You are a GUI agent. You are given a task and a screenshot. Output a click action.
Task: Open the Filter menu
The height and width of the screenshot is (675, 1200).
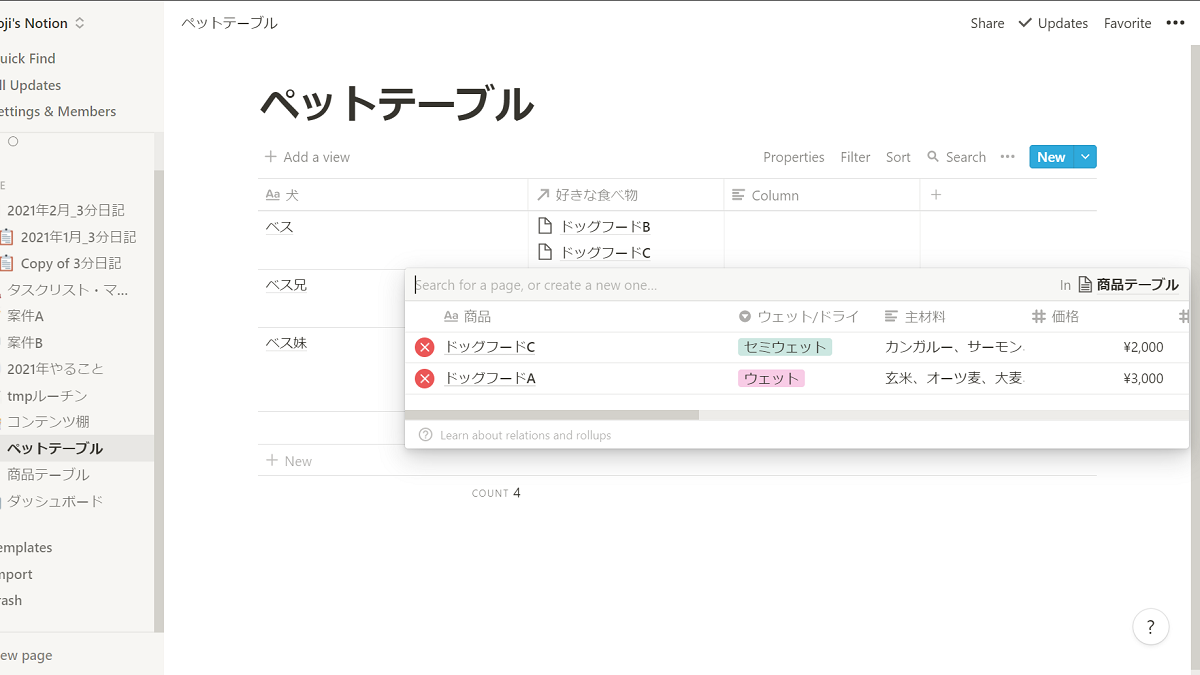click(855, 157)
